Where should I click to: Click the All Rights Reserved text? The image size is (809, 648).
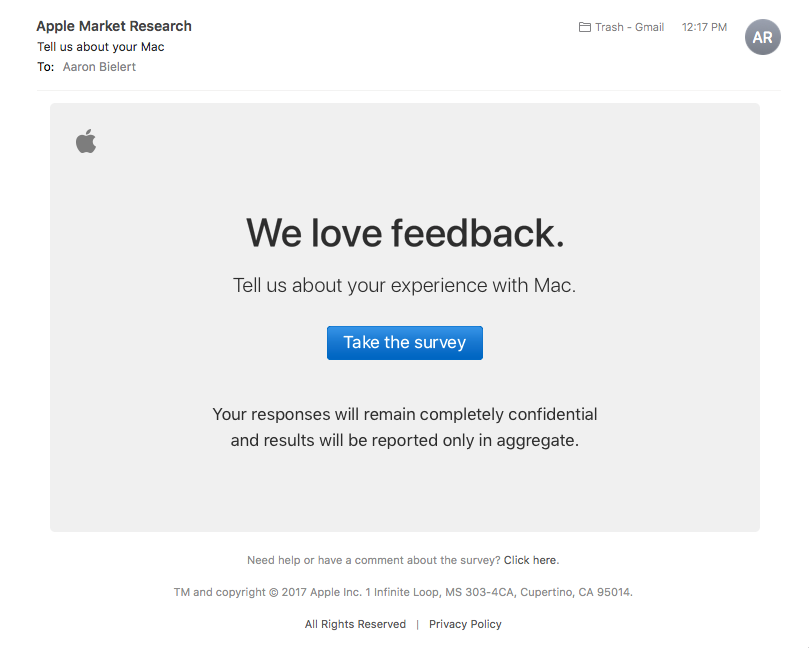click(x=355, y=624)
